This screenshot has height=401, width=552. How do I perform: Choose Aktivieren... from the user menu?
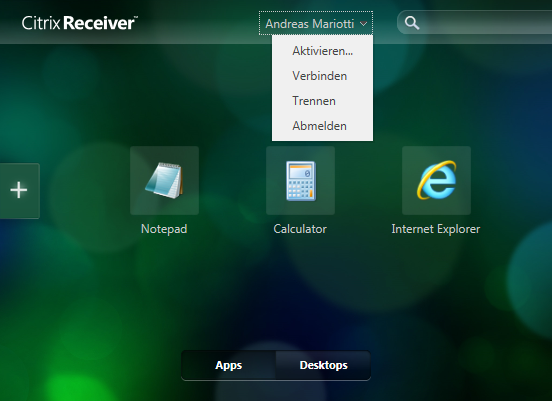point(322,51)
